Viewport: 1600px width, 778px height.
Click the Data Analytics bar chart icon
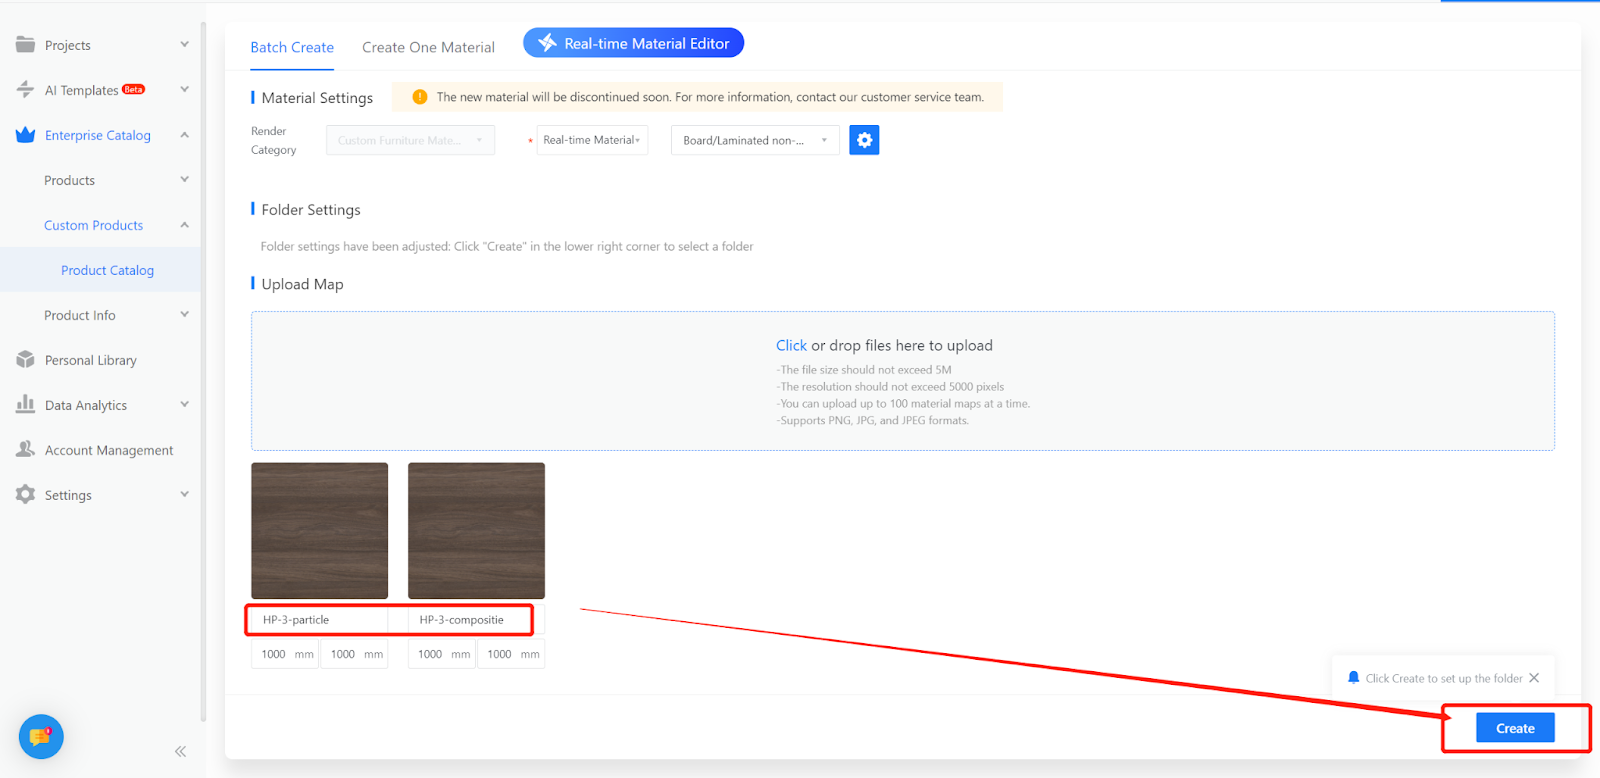pyautogui.click(x=25, y=405)
